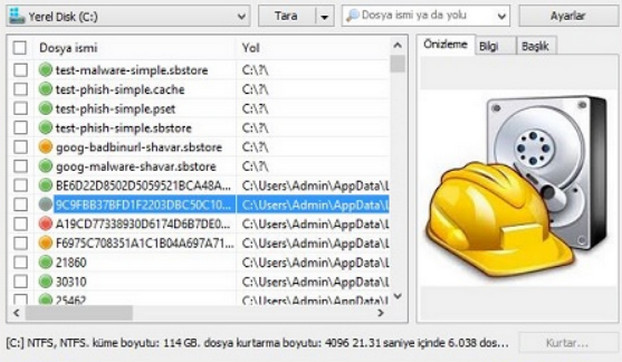Screen dimensions: 622x362
Task: Click the red status dot for A19CD77338930D6174D6B7DE0
Action: click(46, 224)
